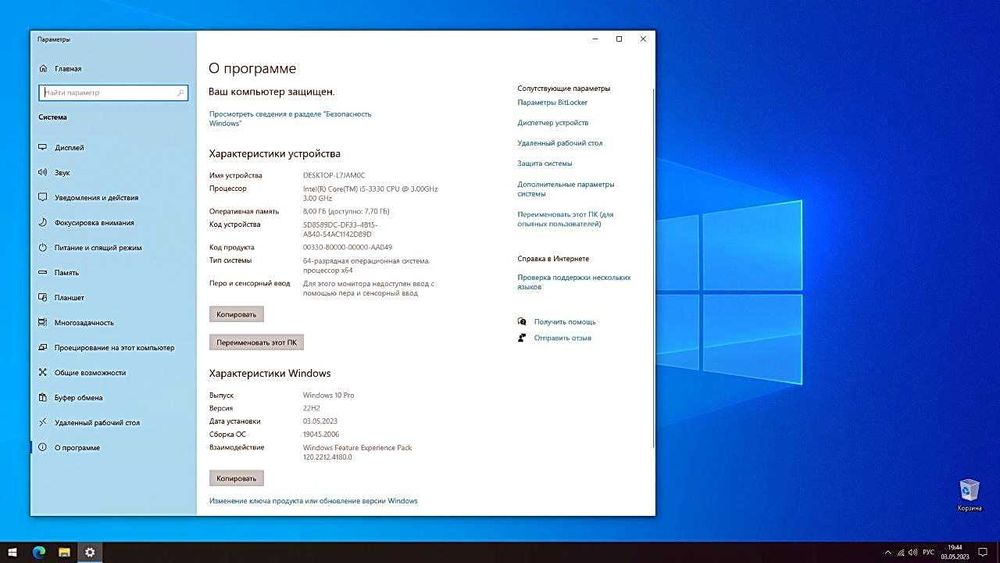Open Фокусировка внимания moon icon

point(43,223)
